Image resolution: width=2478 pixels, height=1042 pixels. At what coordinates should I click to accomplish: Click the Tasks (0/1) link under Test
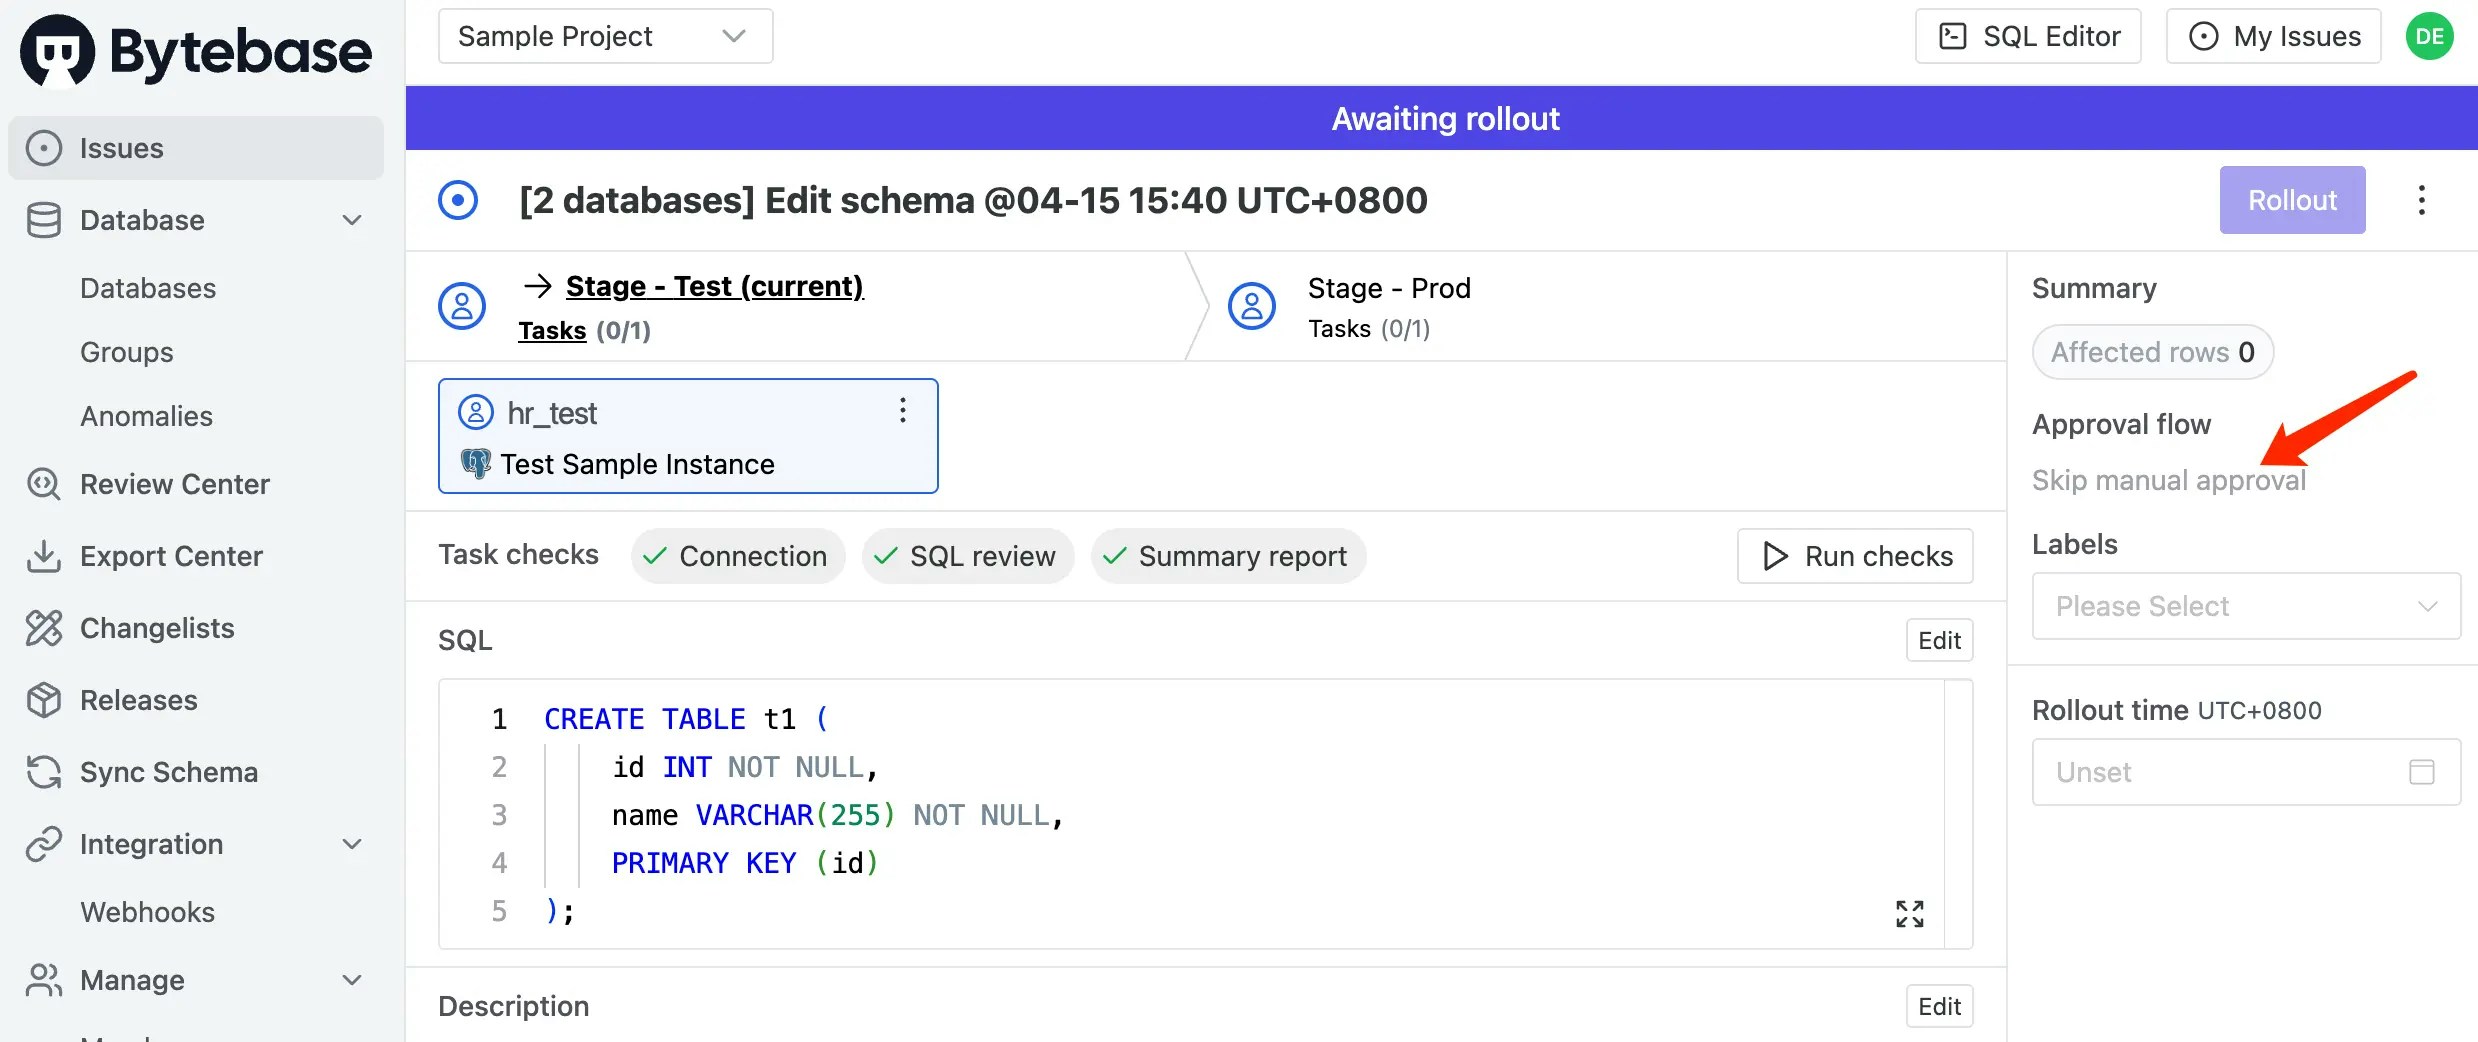tap(584, 330)
